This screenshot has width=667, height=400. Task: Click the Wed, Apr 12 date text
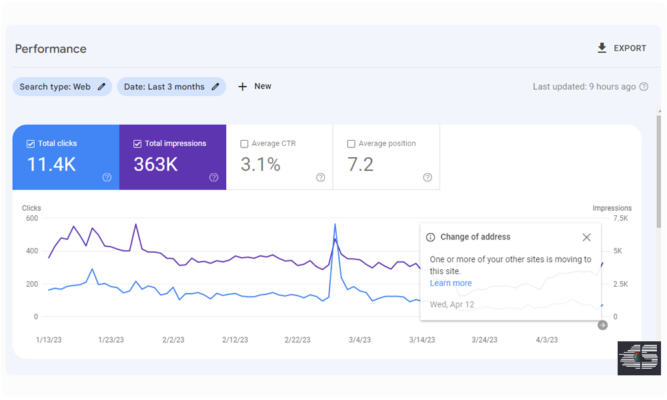(x=452, y=305)
